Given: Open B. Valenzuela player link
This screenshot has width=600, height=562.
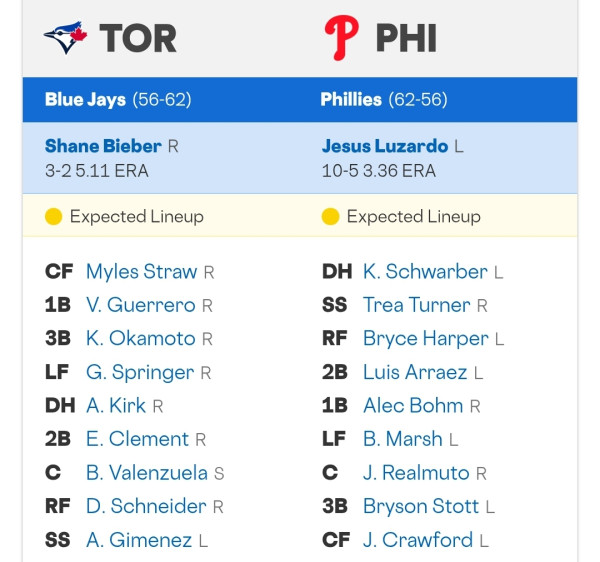Looking at the screenshot, I should 147,473.
